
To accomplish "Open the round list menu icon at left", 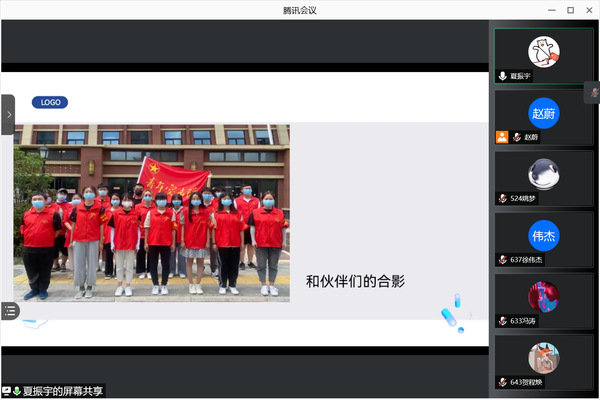I will pos(10,311).
